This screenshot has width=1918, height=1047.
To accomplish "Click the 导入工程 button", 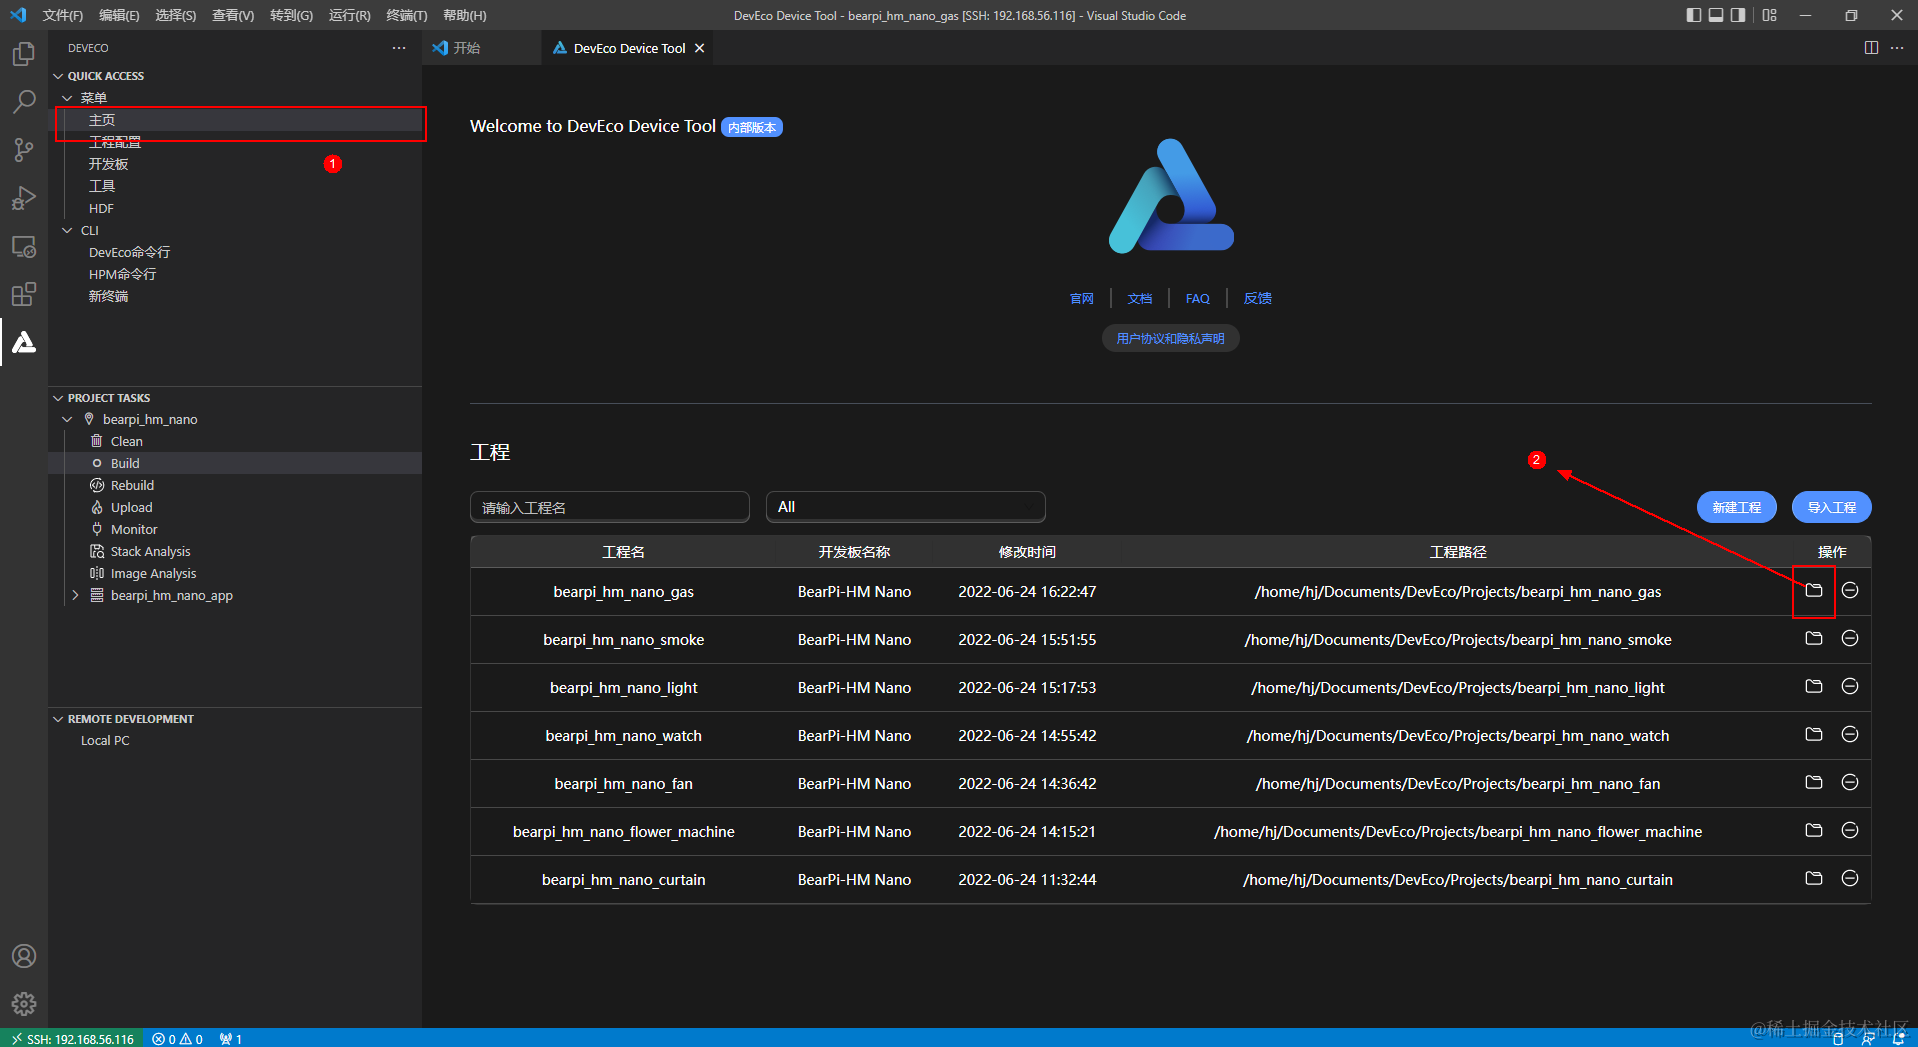I will coord(1831,507).
